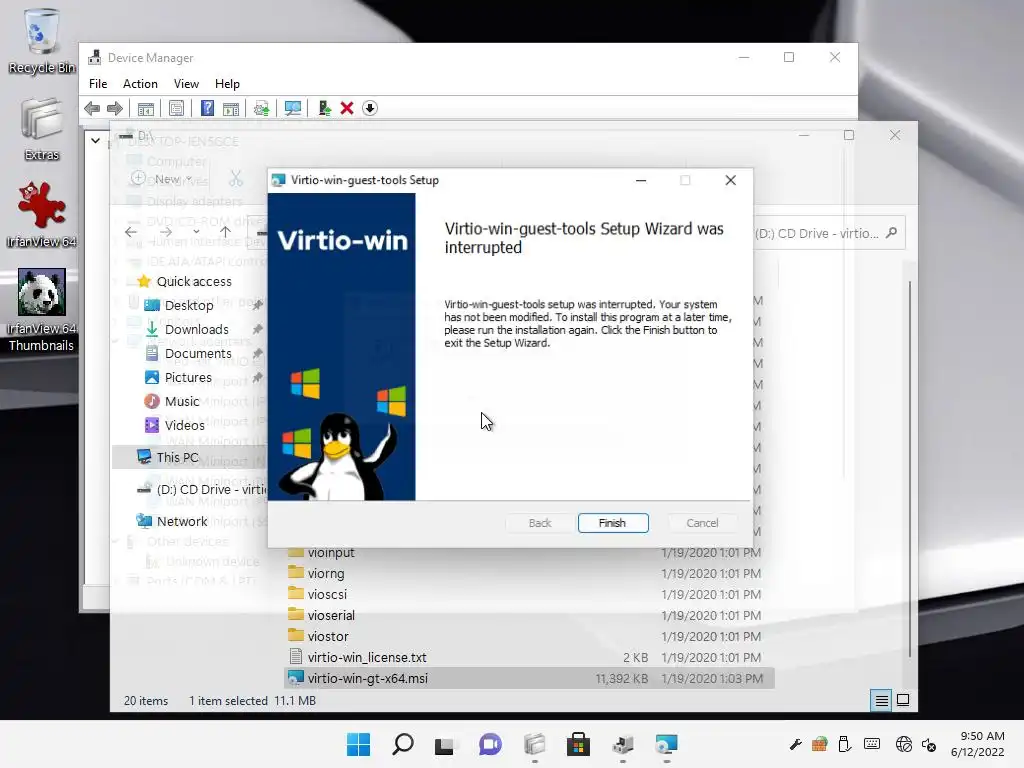The image size is (1024, 768).
Task: Open the Help menu in Device Manager
Action: click(227, 84)
